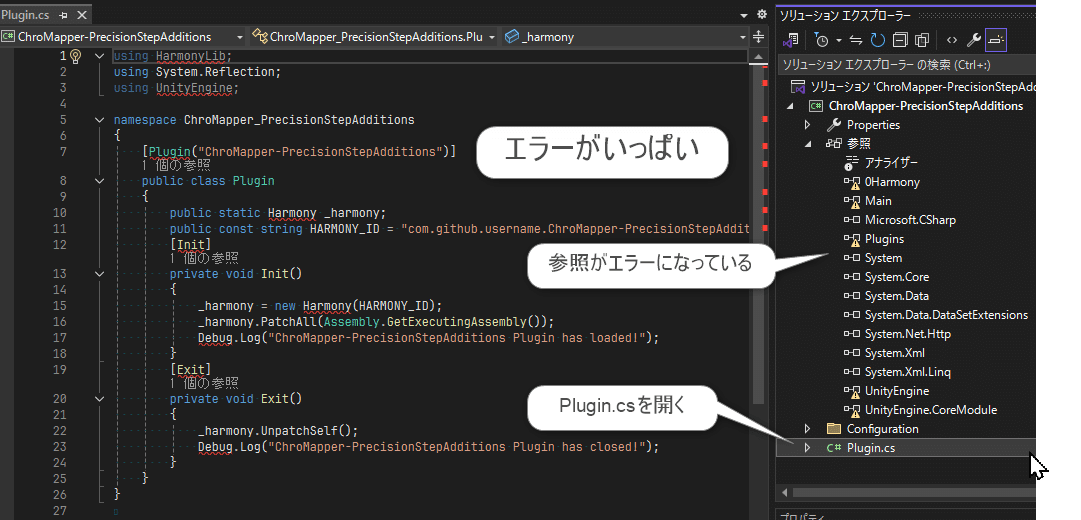This screenshot has height=520, width=1081.
Task: Split the editor using the splitter icon
Action: pos(758,37)
